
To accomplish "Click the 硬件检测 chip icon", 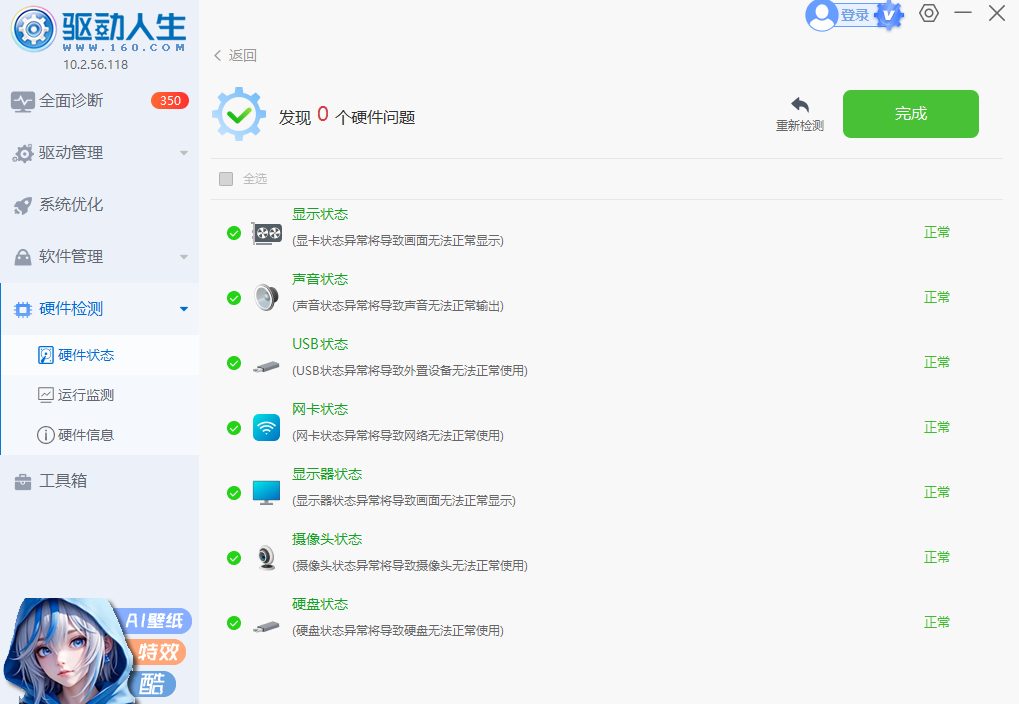I will pos(23,309).
